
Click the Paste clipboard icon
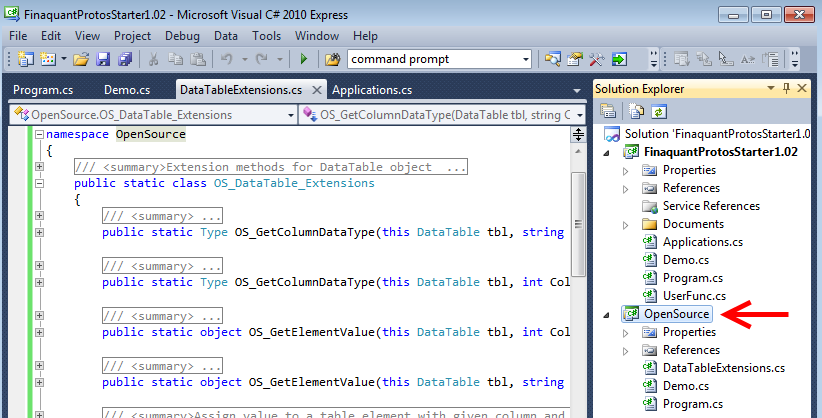[198, 59]
